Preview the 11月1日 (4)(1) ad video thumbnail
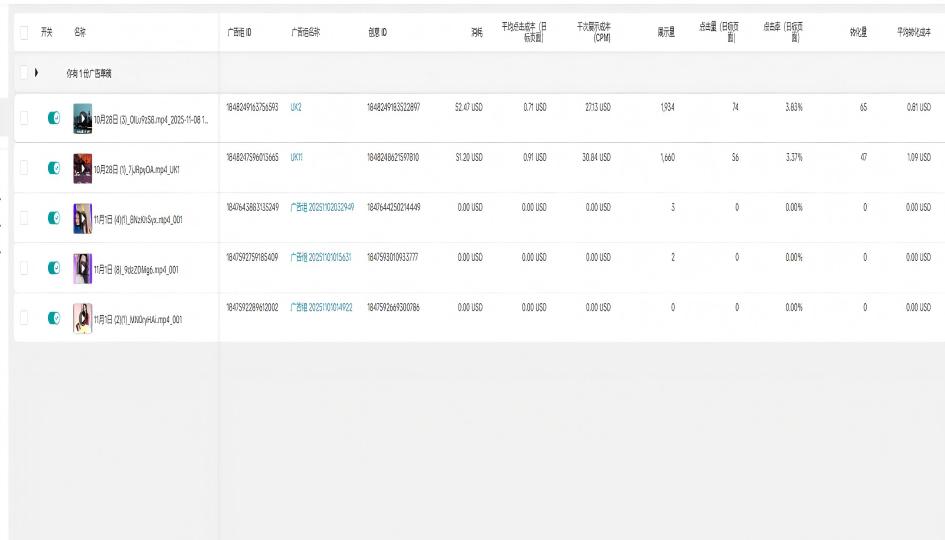 pyautogui.click(x=83, y=218)
